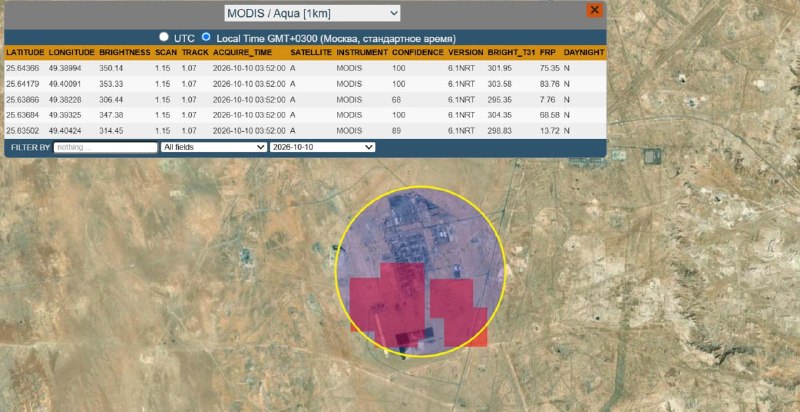Select the UTC radio button
Screen dimensions: 800x412
[164, 37]
